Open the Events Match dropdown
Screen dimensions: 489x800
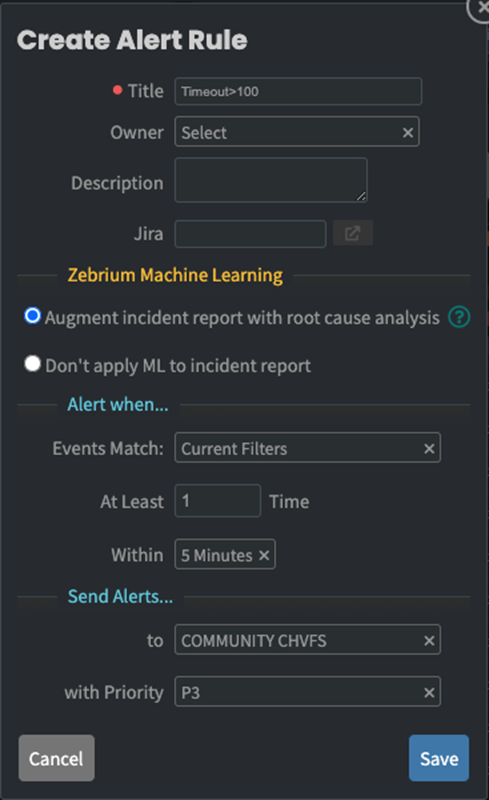[x=307, y=447]
